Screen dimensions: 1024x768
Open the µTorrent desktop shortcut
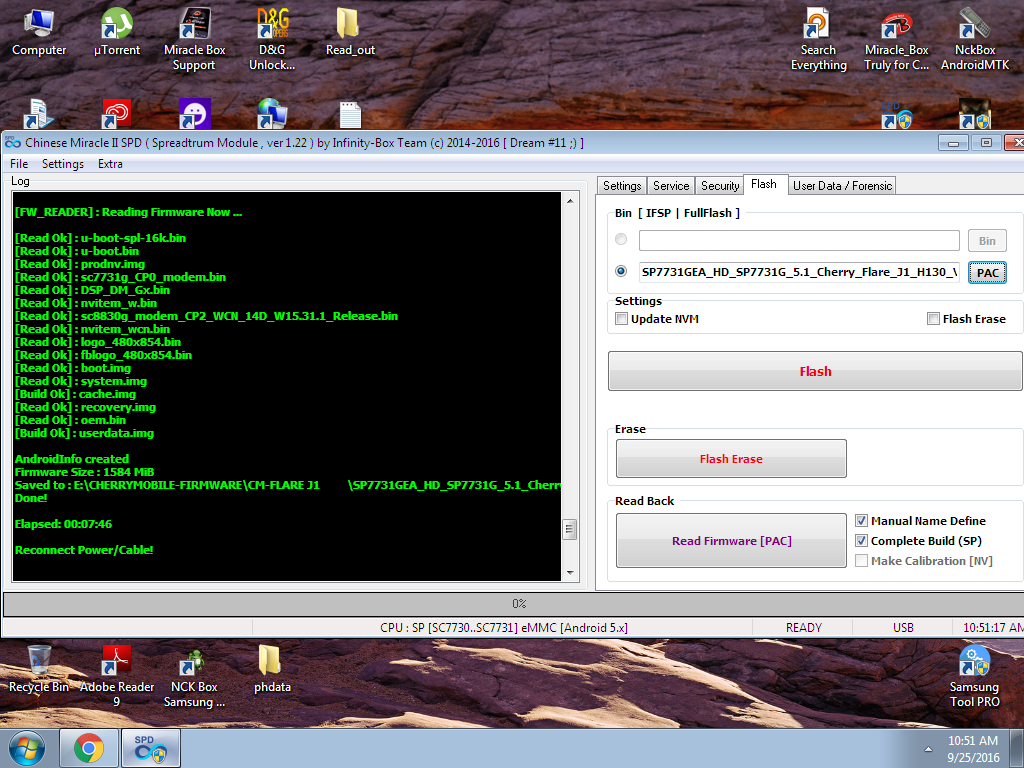(117, 32)
